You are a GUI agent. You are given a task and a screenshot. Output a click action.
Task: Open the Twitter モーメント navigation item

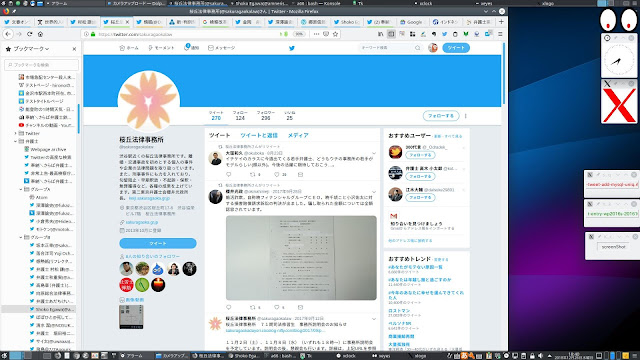pyautogui.click(x=161, y=48)
